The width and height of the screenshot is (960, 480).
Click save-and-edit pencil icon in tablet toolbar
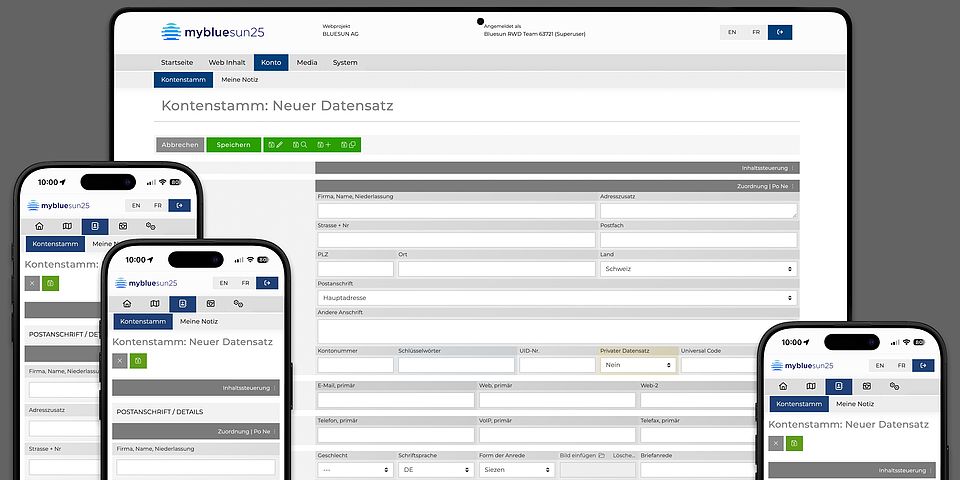(276, 145)
